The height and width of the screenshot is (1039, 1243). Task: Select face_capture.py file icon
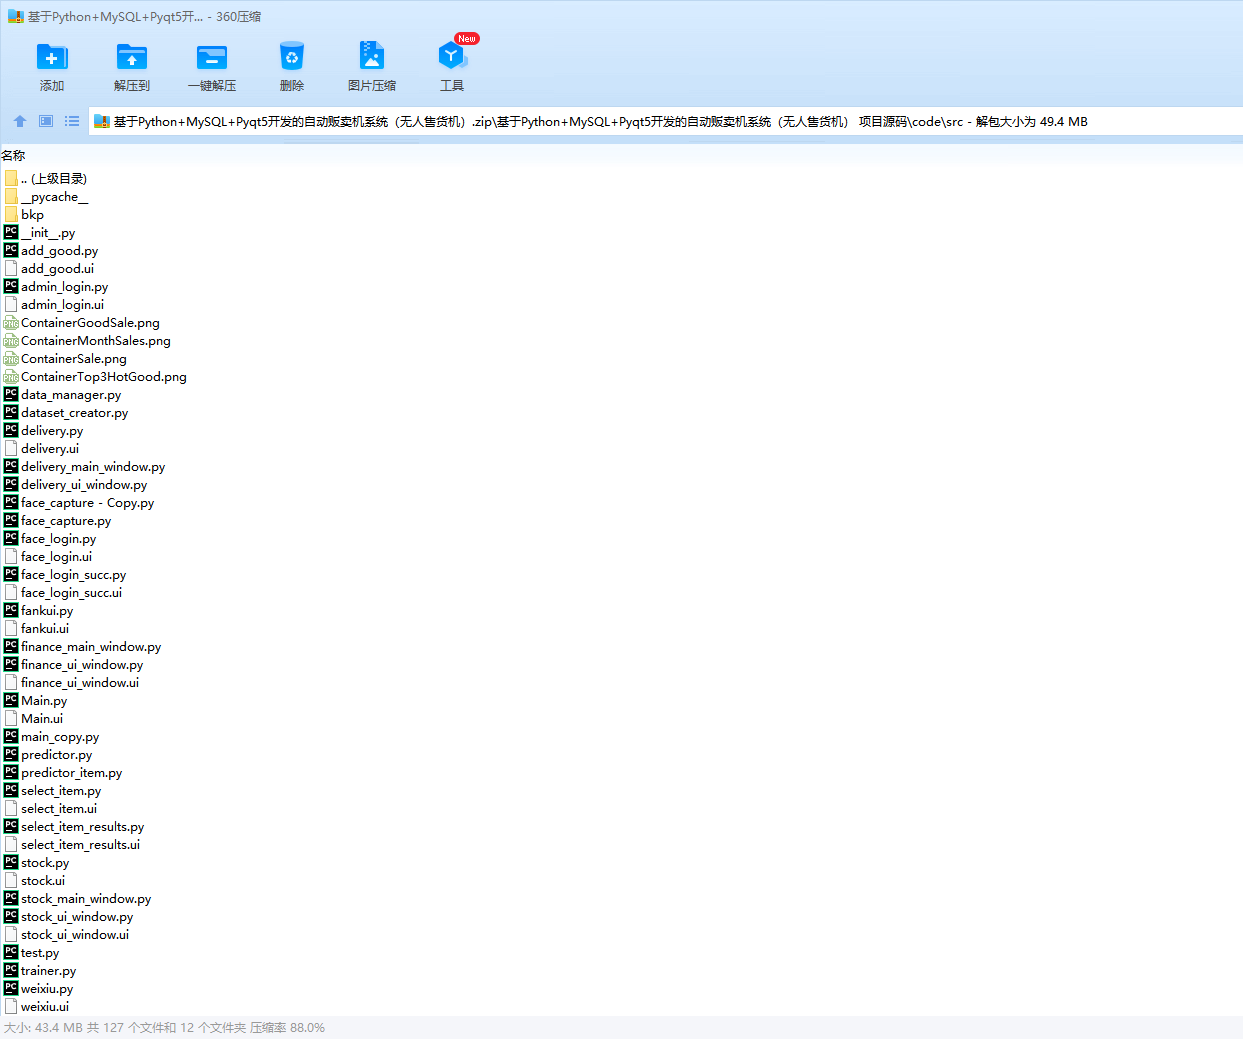(11, 520)
